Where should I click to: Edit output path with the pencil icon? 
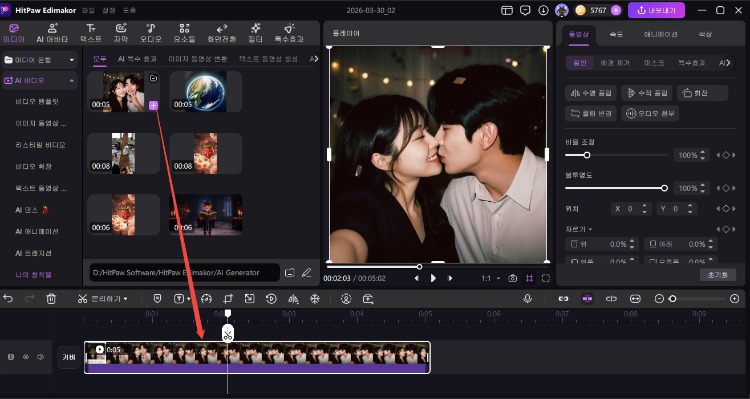click(307, 273)
